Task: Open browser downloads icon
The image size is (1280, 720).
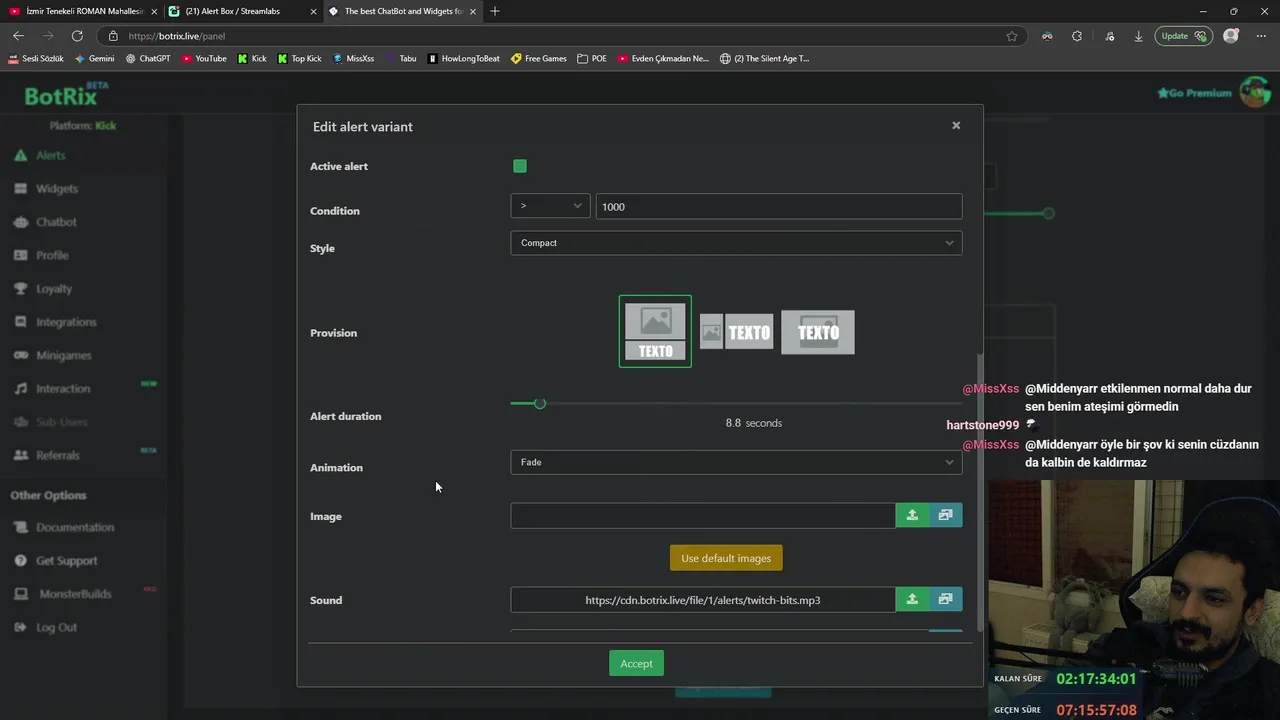Action: point(1138,36)
